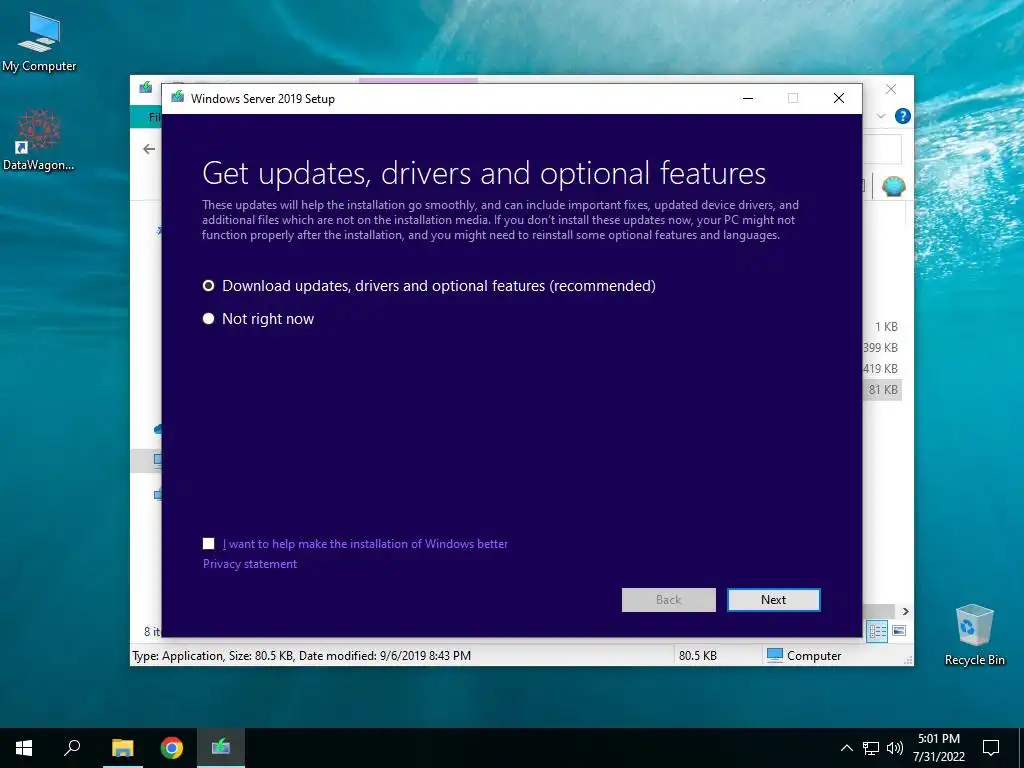Click Computer in Explorer status bar
This screenshot has width=1024, height=768.
click(804, 656)
